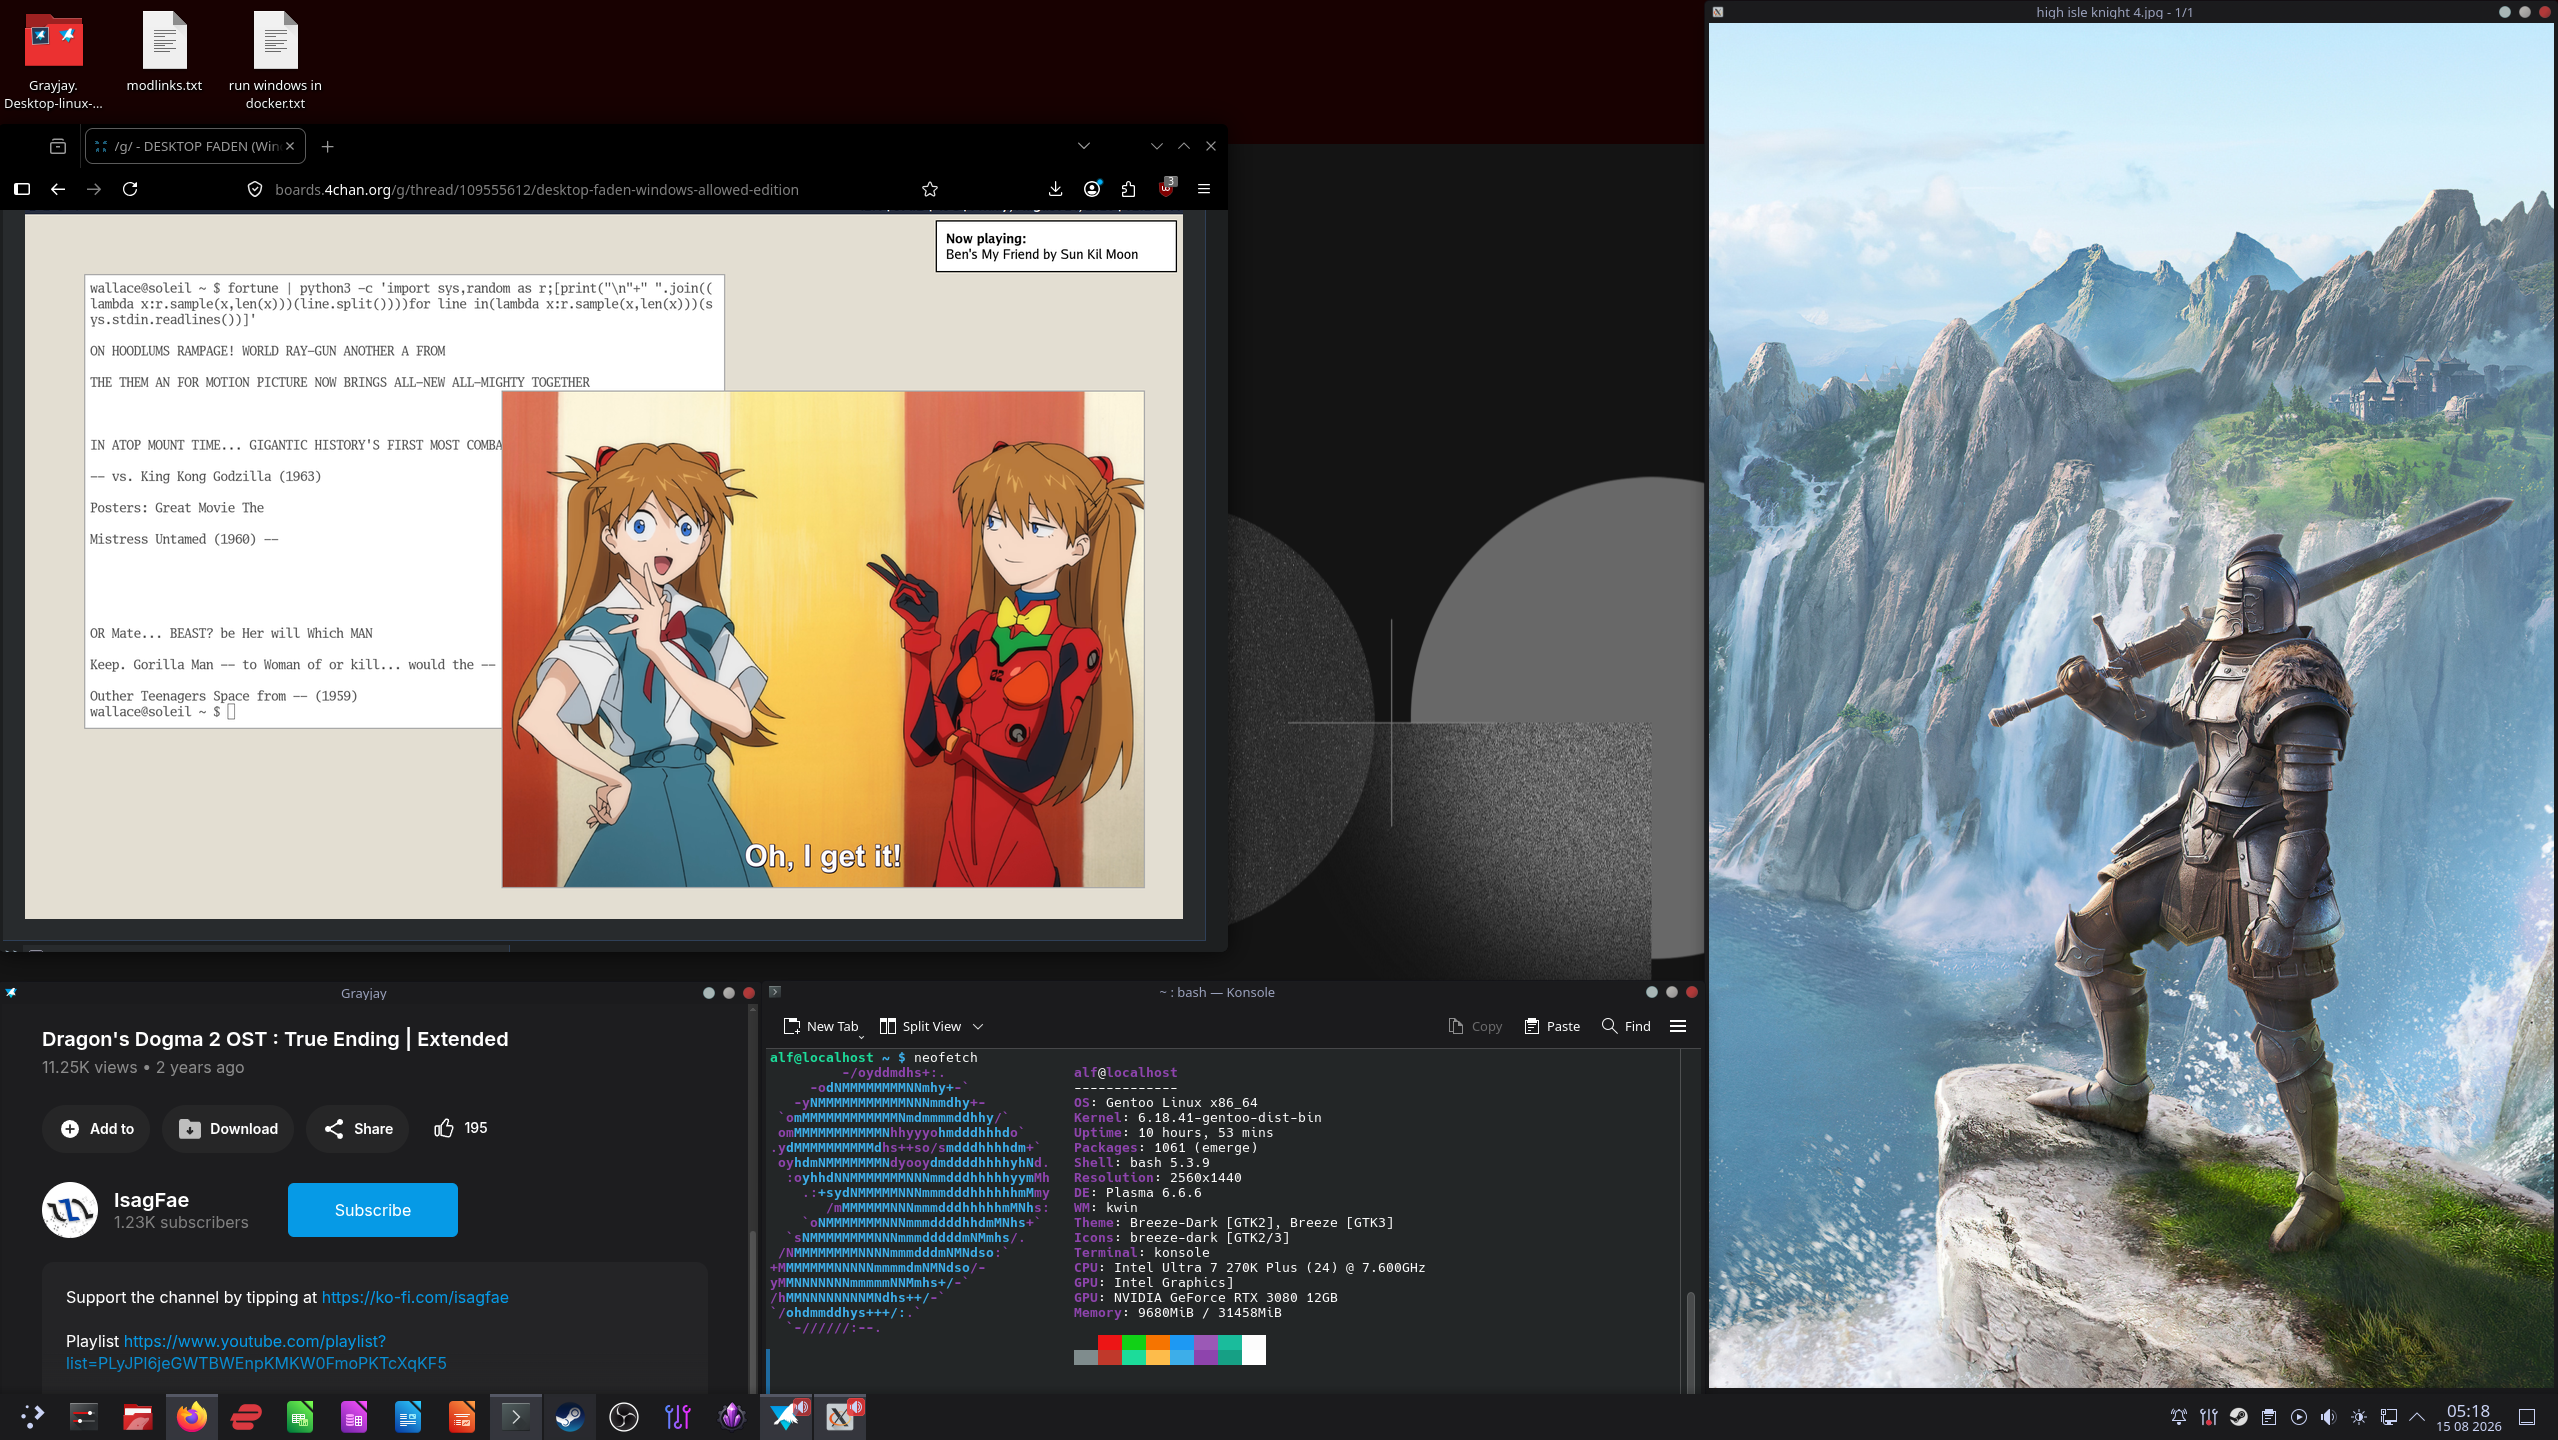
Task: Open the purple crystal app in taskbar
Action: tap(732, 1416)
